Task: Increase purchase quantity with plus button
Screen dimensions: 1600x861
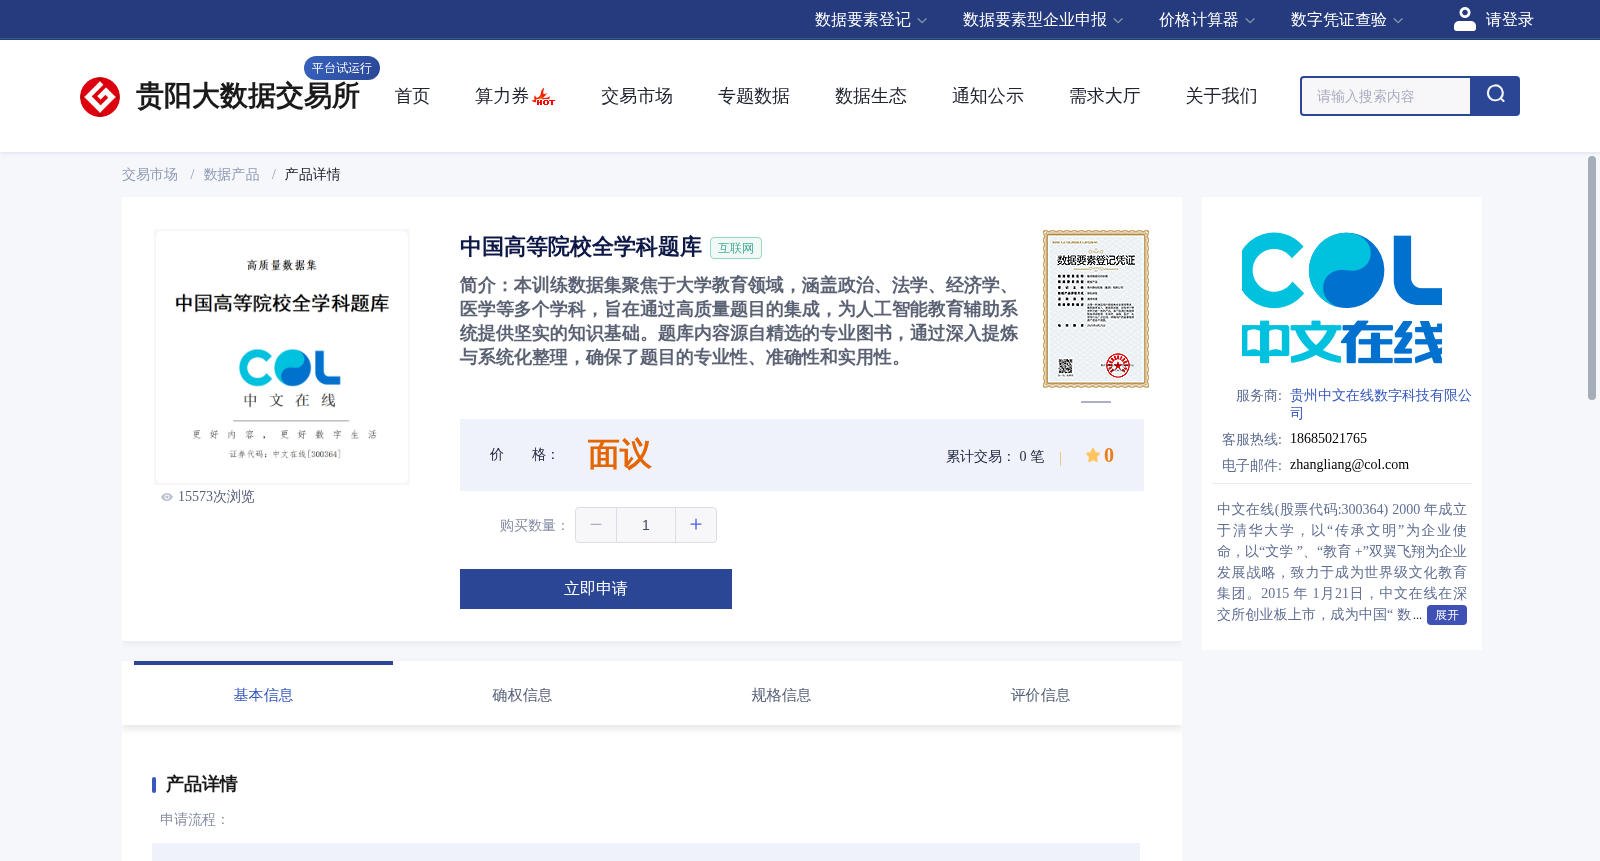Action: pyautogui.click(x=696, y=525)
